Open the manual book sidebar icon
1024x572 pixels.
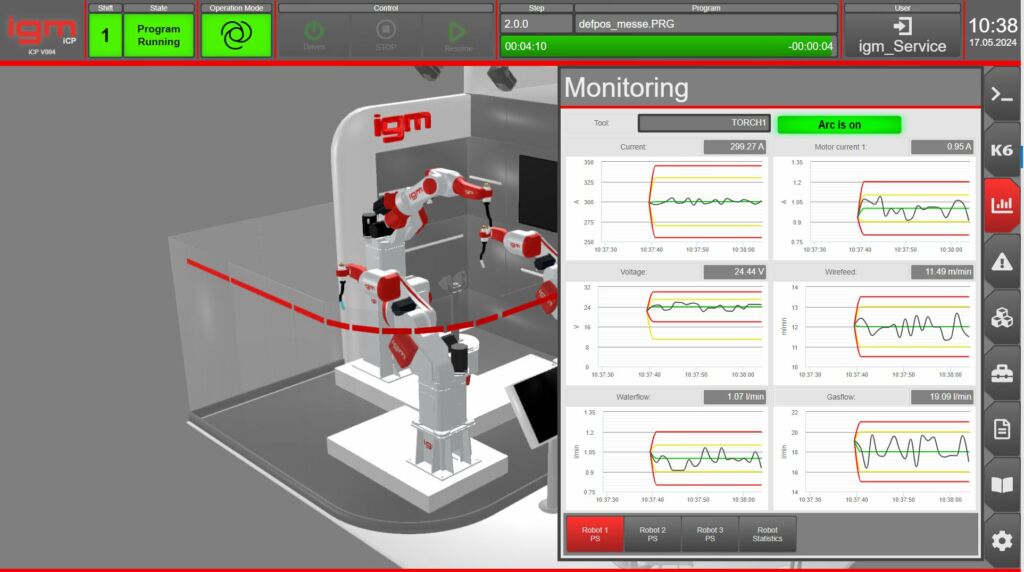[x=1001, y=485]
